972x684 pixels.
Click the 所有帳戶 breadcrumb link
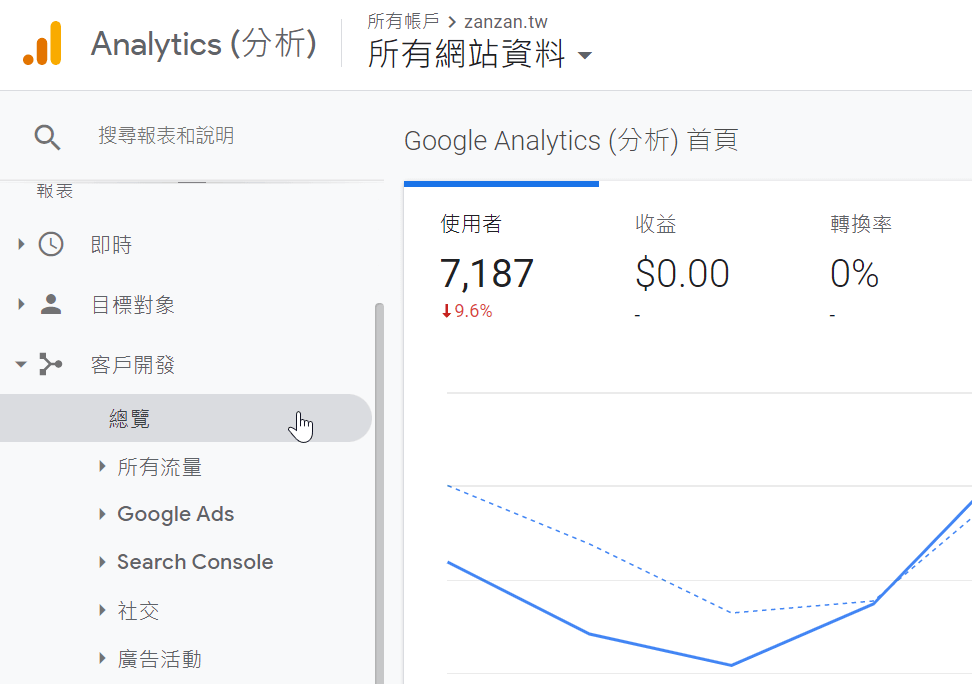403,21
